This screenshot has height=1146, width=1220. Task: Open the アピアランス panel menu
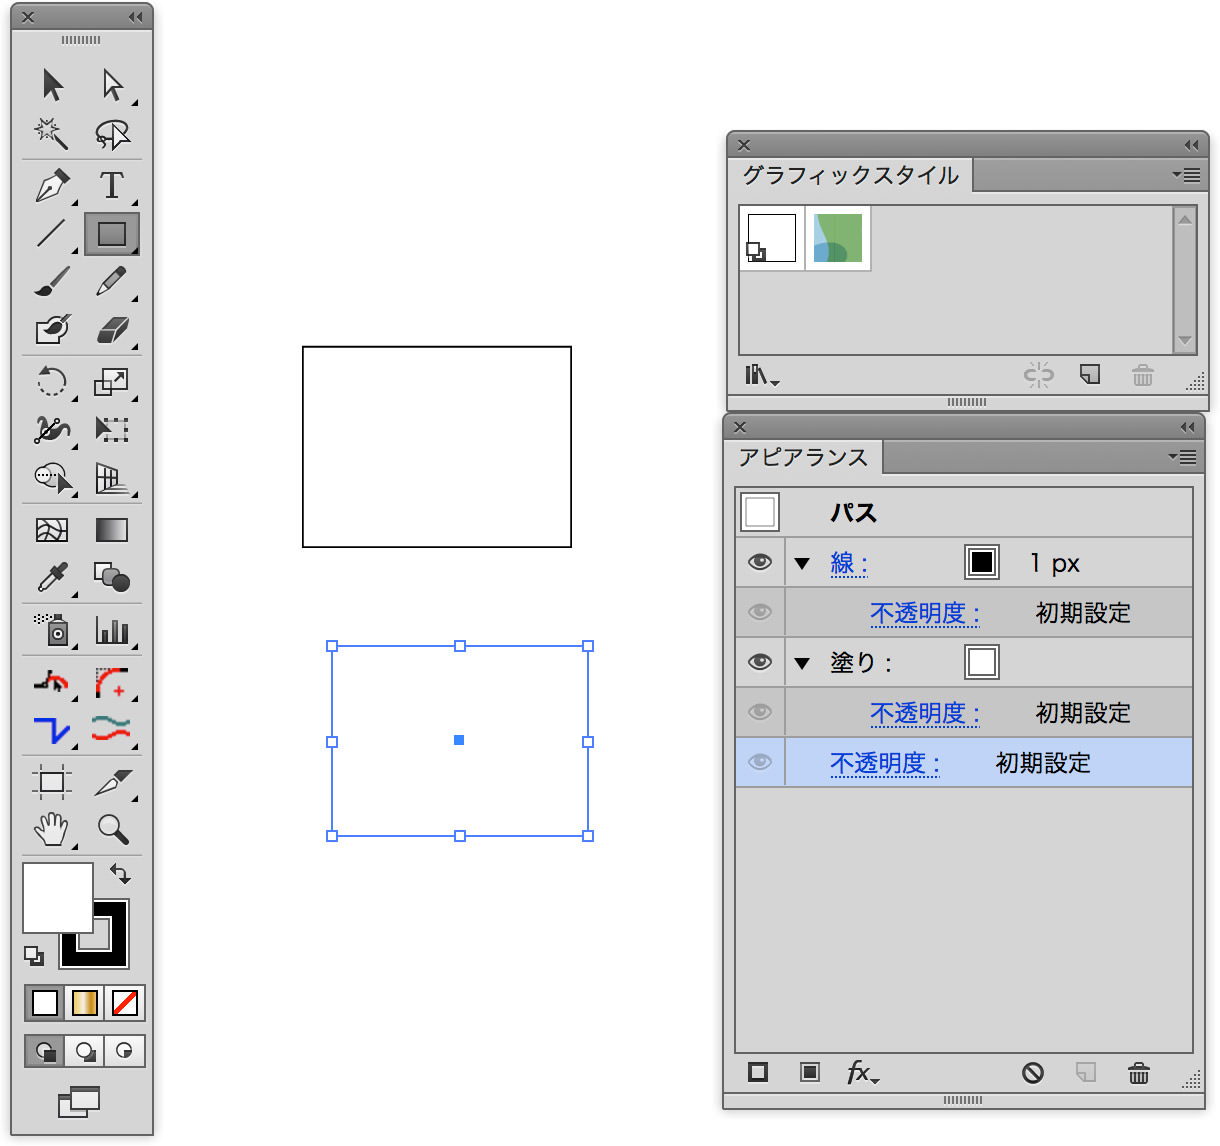[1182, 457]
